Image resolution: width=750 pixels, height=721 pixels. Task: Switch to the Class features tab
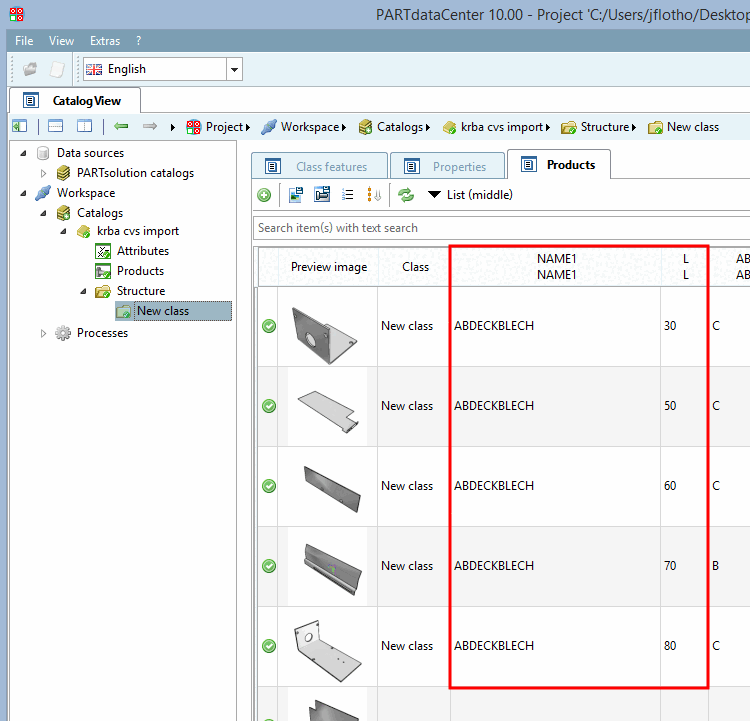320,166
